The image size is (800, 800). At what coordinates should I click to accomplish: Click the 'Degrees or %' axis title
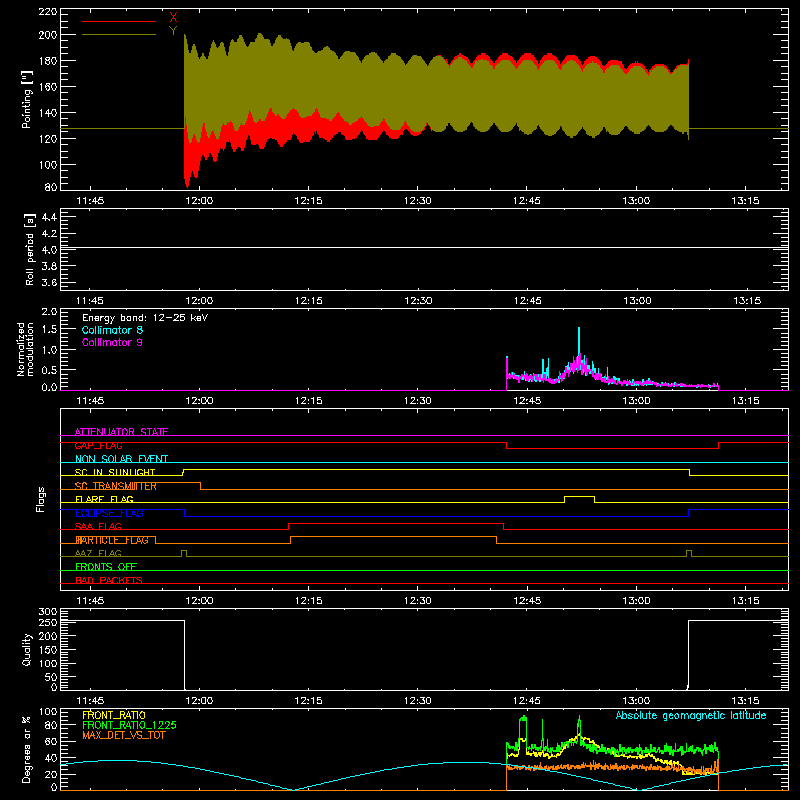point(27,749)
